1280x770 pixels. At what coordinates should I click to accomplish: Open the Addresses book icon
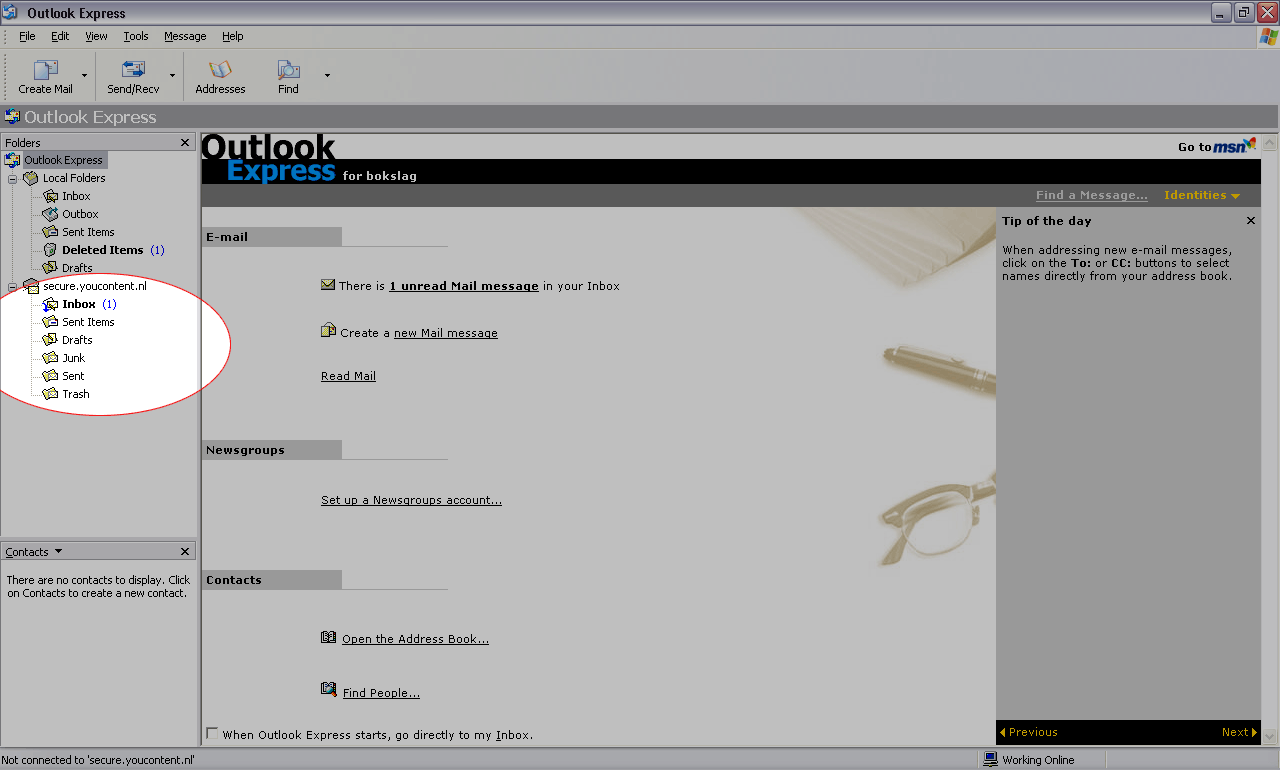coord(220,71)
